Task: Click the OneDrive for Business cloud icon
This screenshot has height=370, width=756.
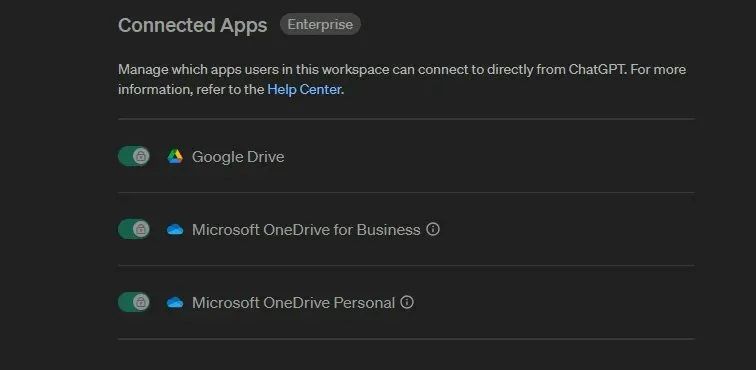Action: pos(175,230)
